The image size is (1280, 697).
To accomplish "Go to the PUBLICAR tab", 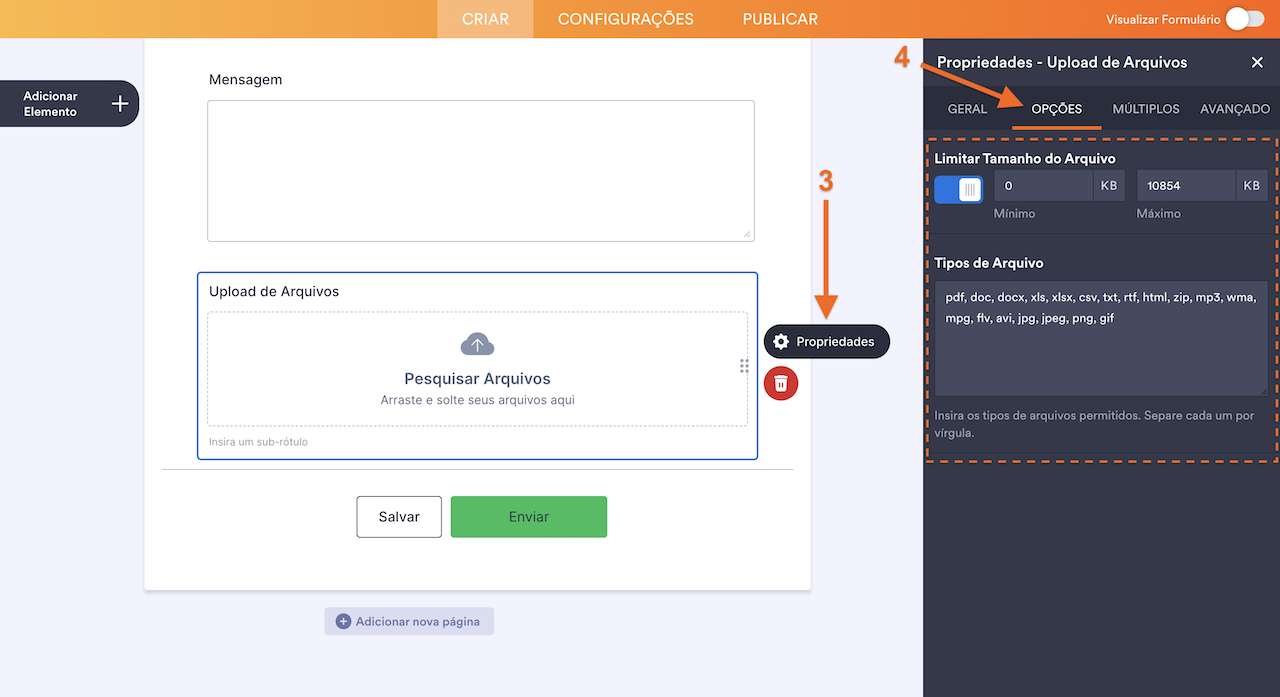I will pyautogui.click(x=780, y=19).
